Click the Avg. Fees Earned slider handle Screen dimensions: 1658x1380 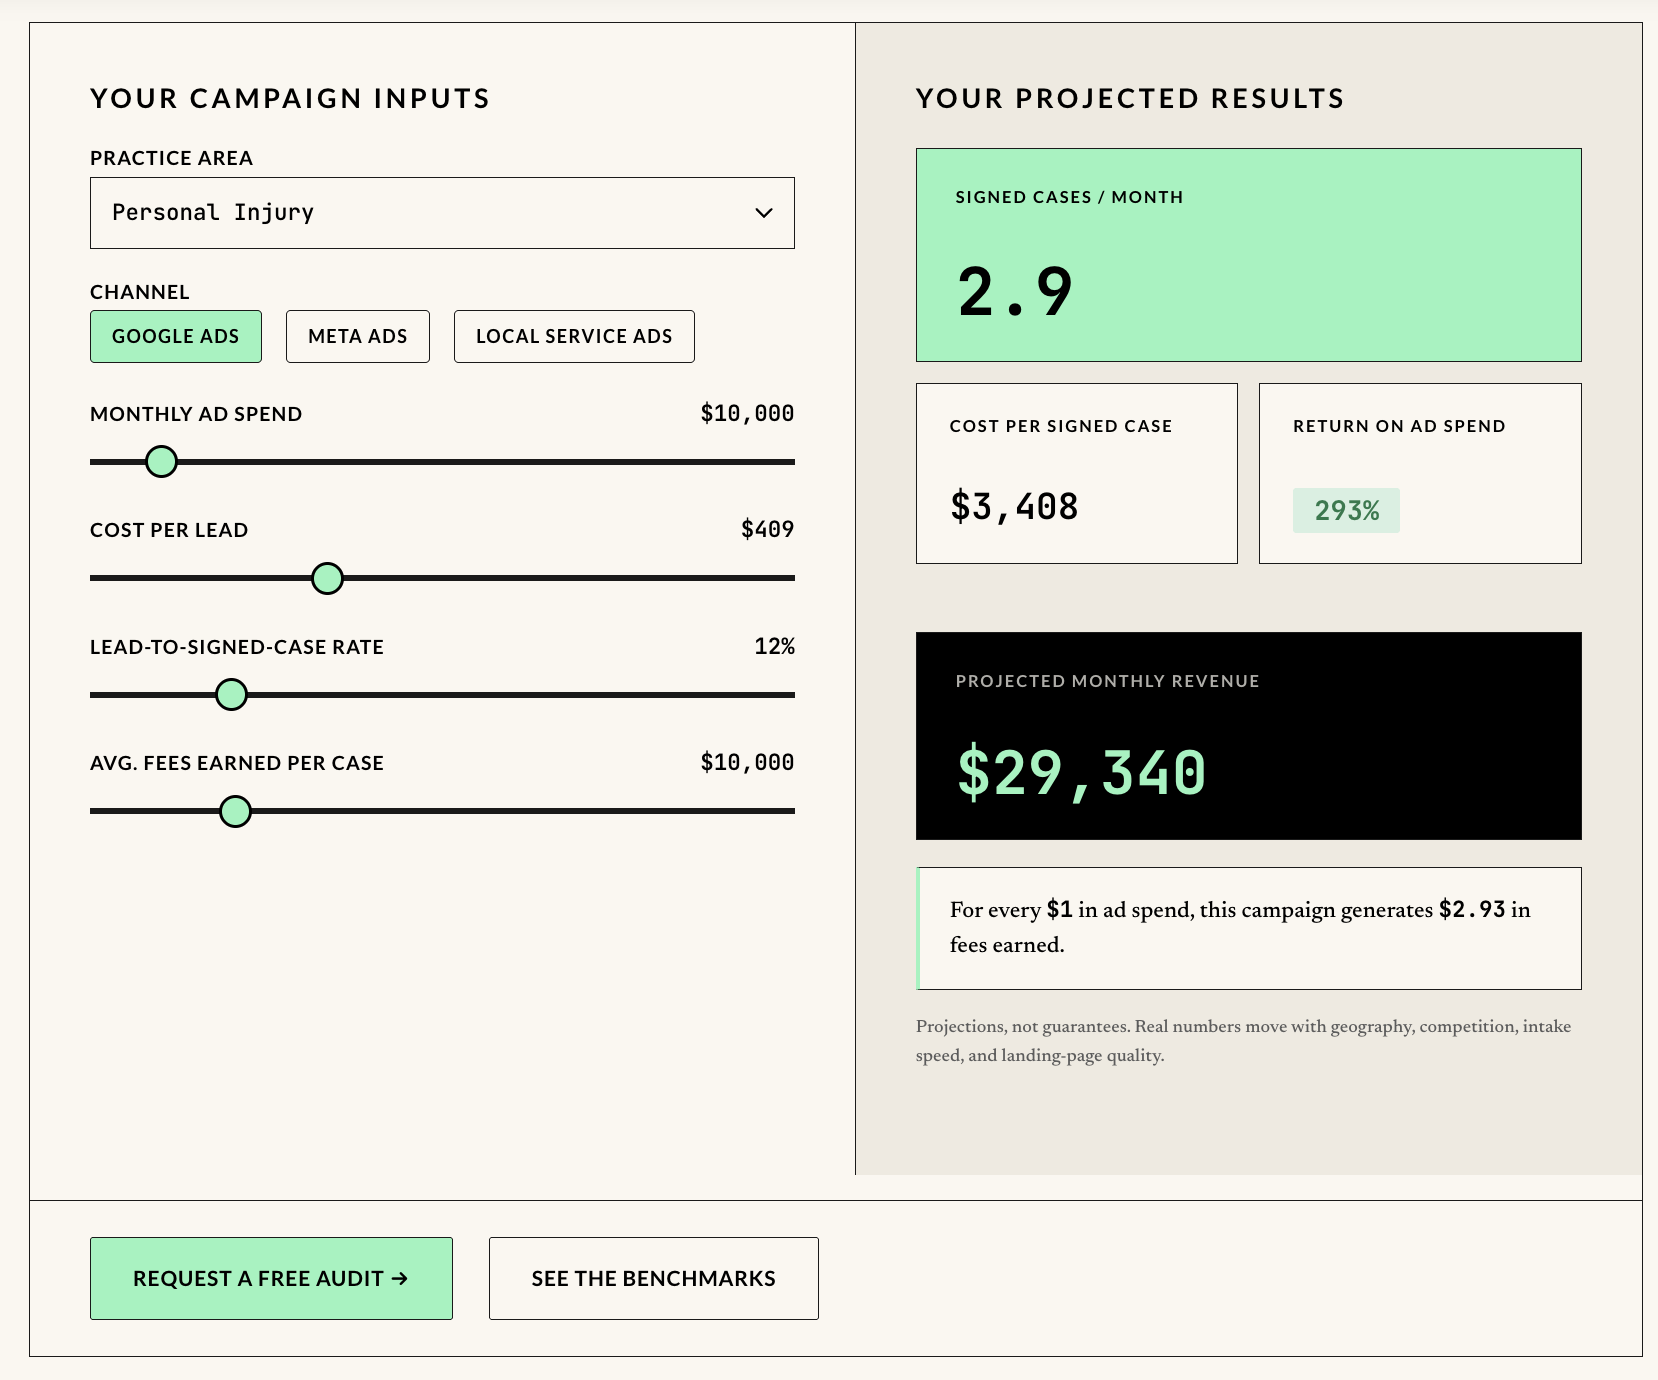click(x=235, y=811)
